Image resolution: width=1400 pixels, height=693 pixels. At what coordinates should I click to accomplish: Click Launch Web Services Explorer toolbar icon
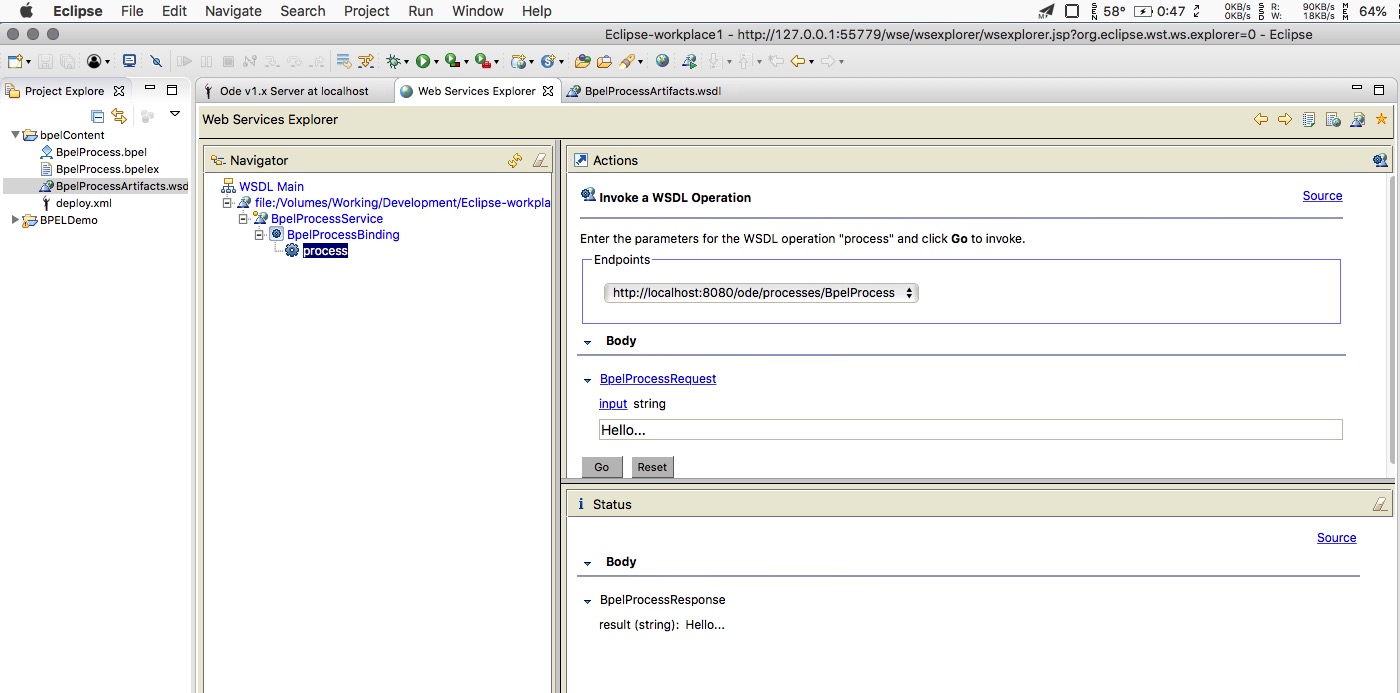tap(689, 61)
